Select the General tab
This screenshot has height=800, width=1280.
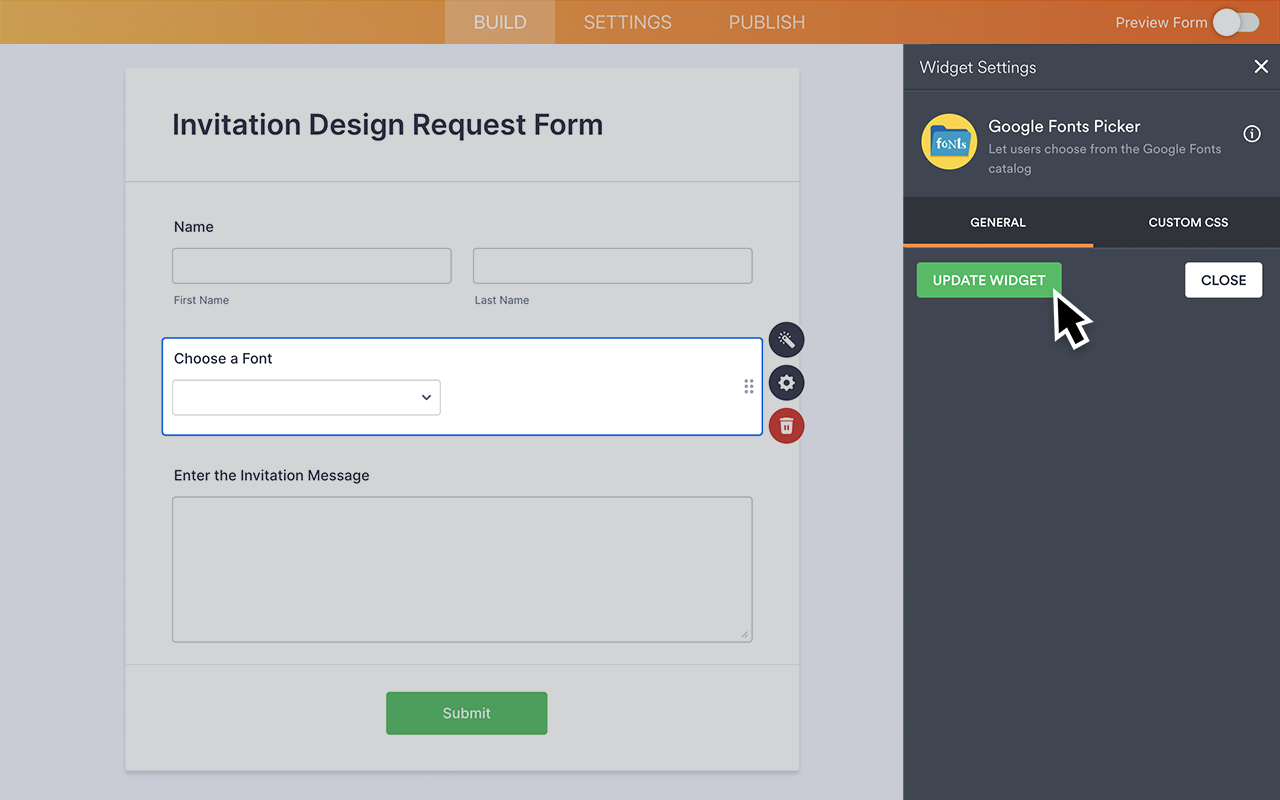pyautogui.click(x=997, y=222)
